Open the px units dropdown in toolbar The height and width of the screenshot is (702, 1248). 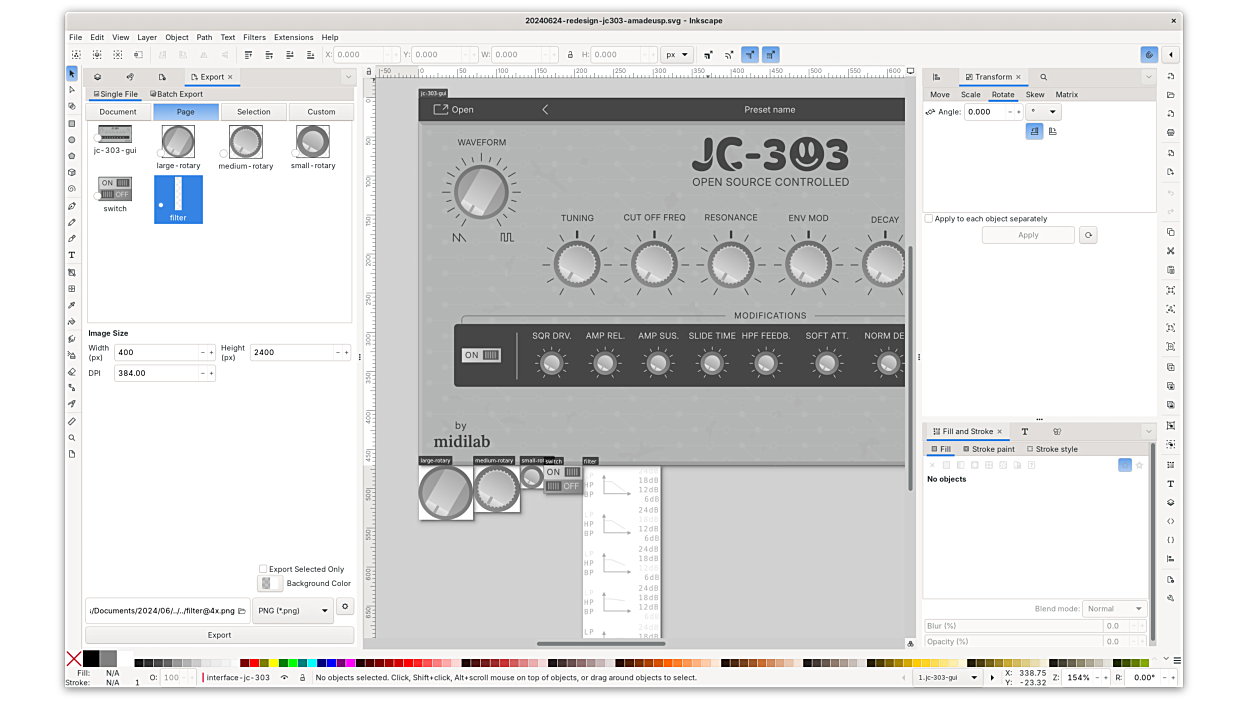coord(678,55)
